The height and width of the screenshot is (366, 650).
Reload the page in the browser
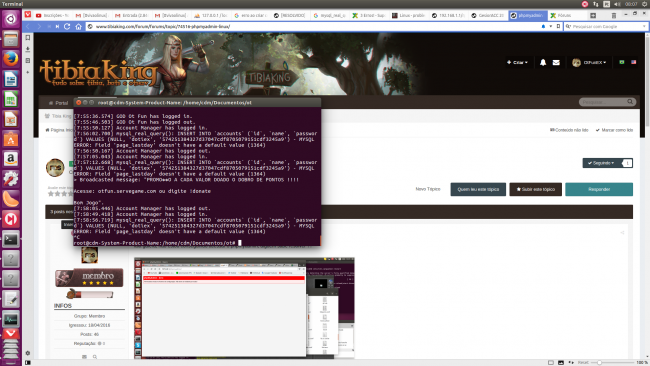pyautogui.click(x=67, y=26)
